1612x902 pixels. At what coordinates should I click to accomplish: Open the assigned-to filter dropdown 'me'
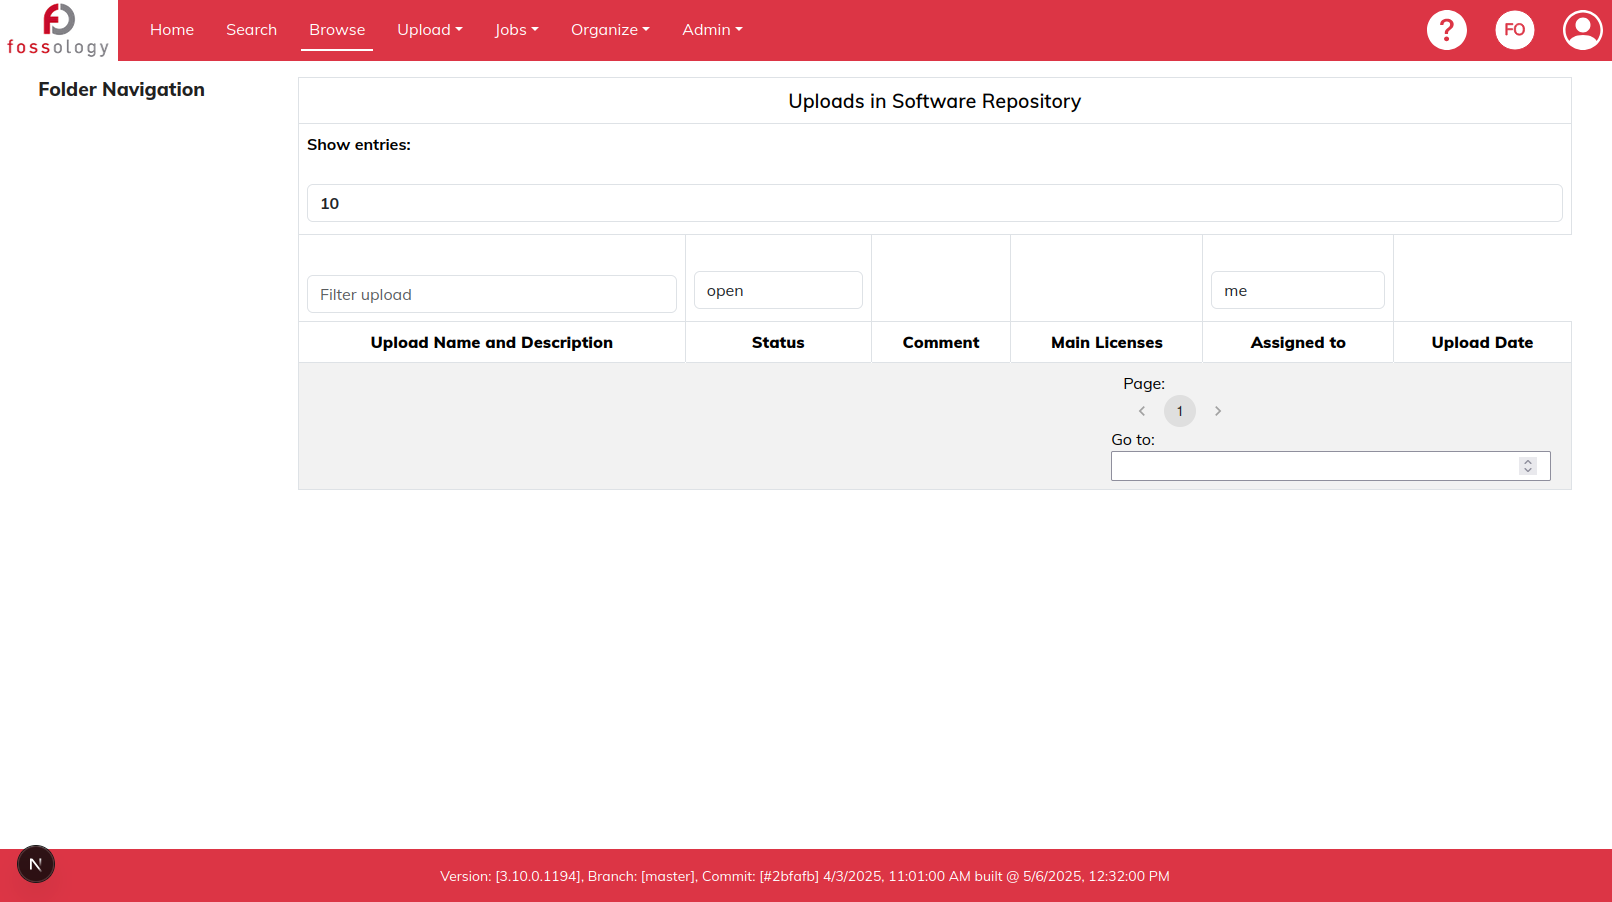(x=1297, y=290)
